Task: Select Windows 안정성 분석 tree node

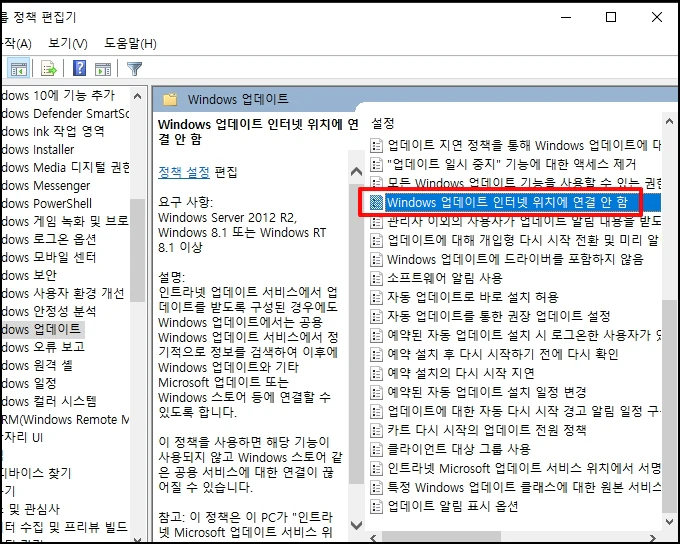Action: [x=48, y=311]
